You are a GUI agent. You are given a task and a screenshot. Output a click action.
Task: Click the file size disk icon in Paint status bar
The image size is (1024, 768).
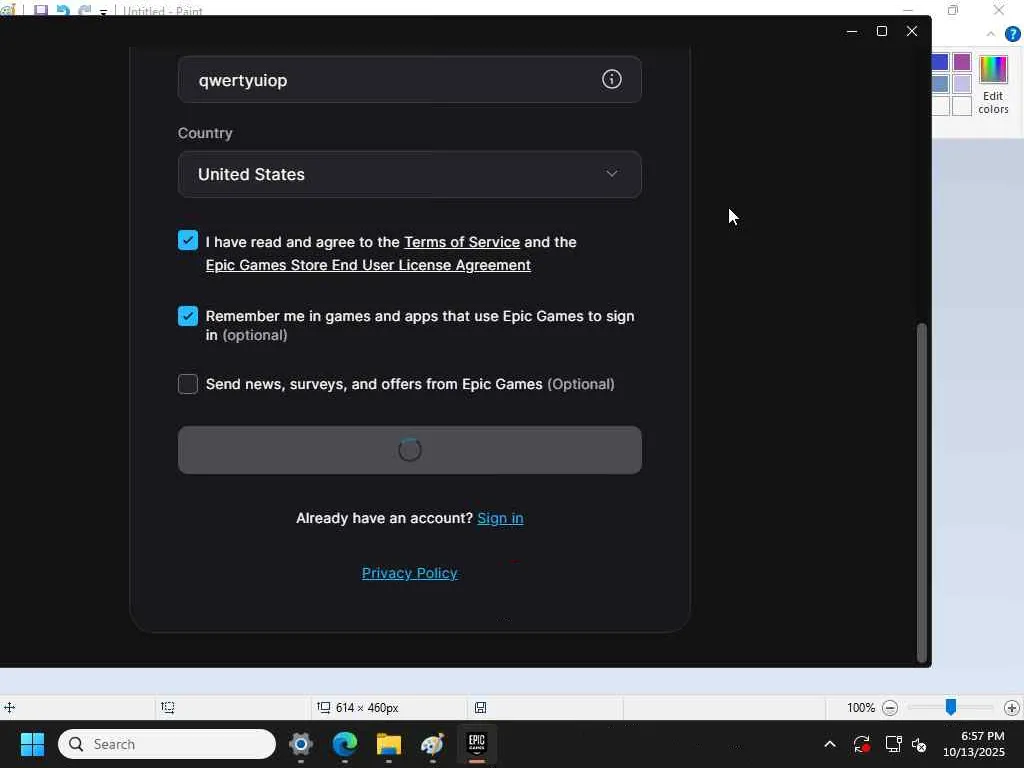[x=481, y=707]
